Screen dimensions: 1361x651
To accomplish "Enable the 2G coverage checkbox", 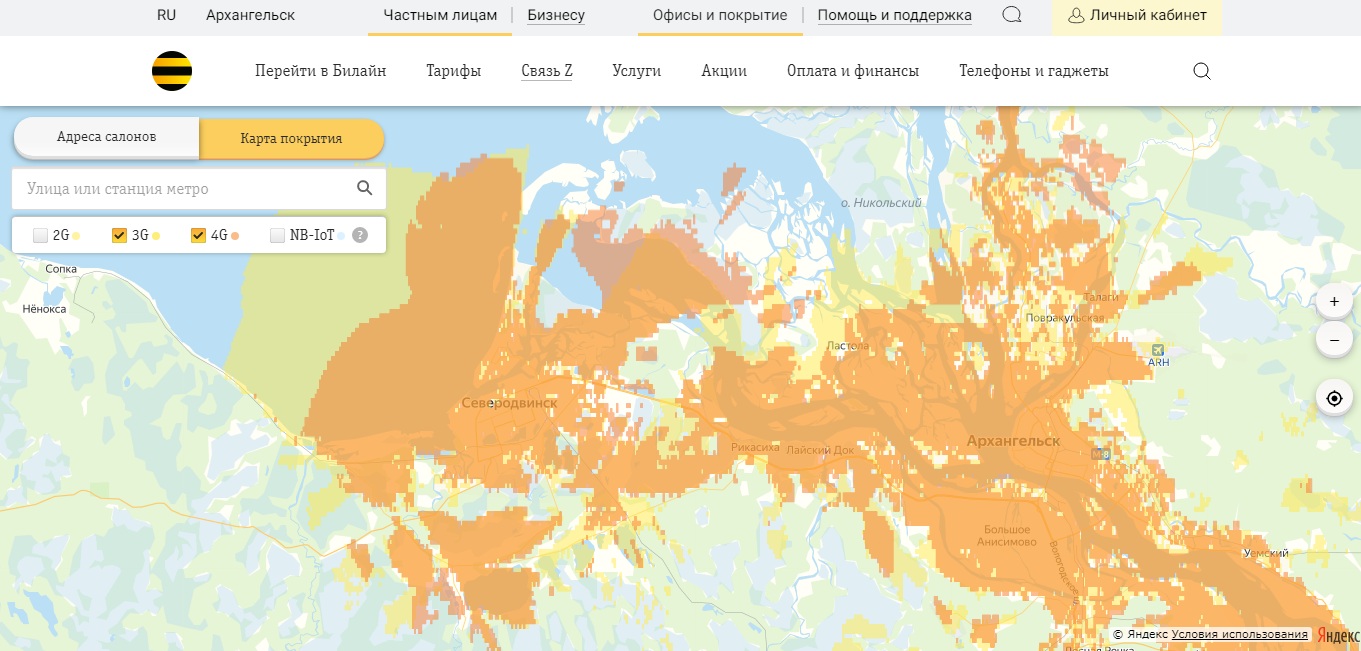I will (x=40, y=236).
